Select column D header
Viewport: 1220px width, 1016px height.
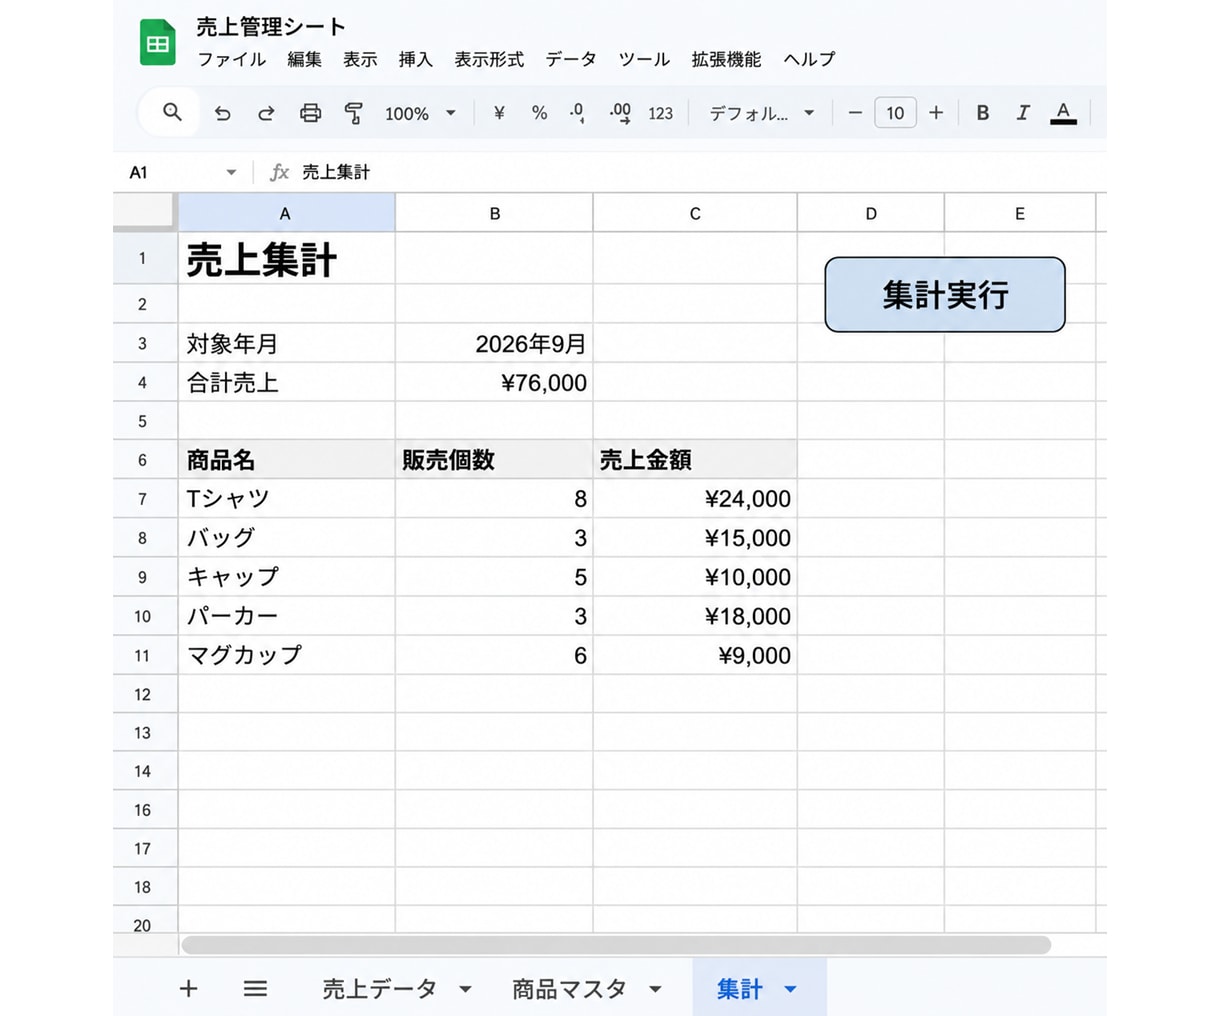pos(871,213)
